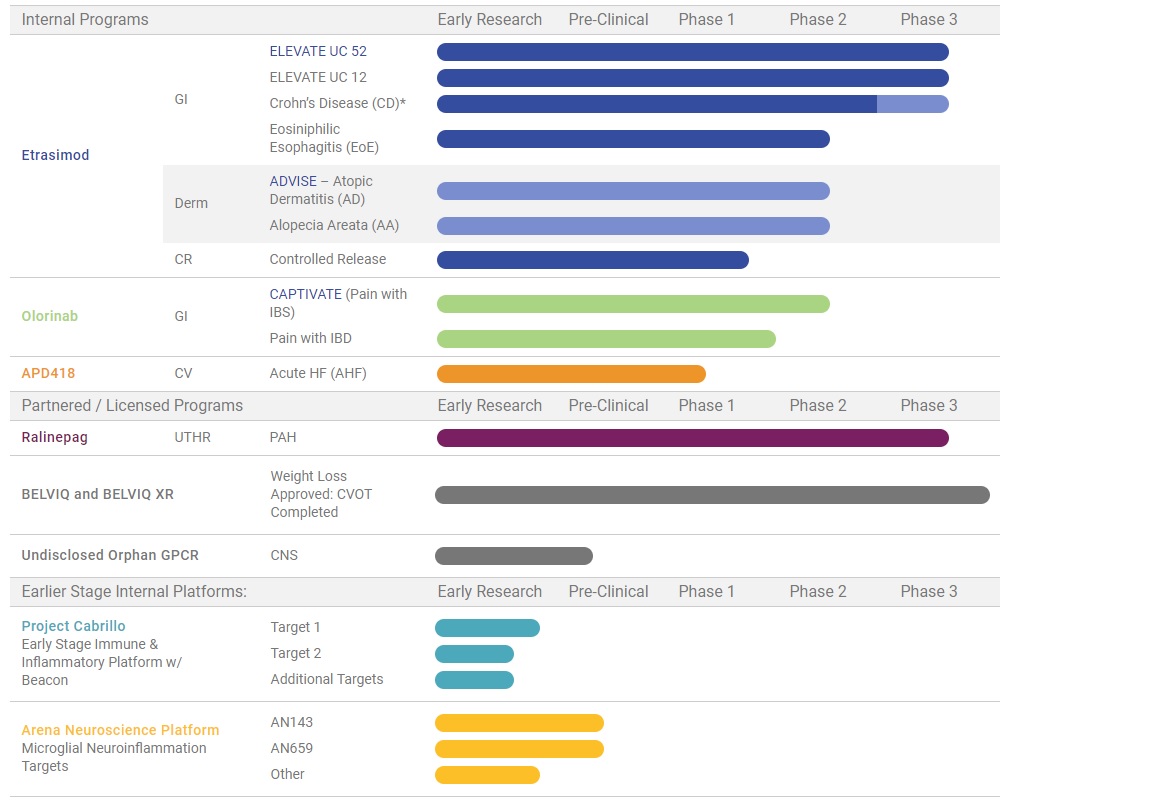The height and width of the screenshot is (807, 1152).
Task: Open the Project Cabrillo heading
Action: (x=73, y=626)
